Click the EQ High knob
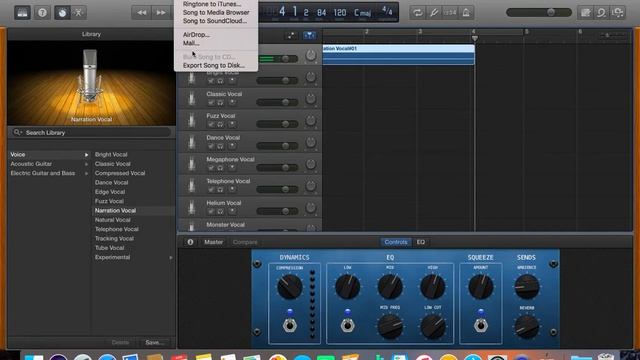Image resolution: width=640 pixels, height=360 pixels. 433,287
